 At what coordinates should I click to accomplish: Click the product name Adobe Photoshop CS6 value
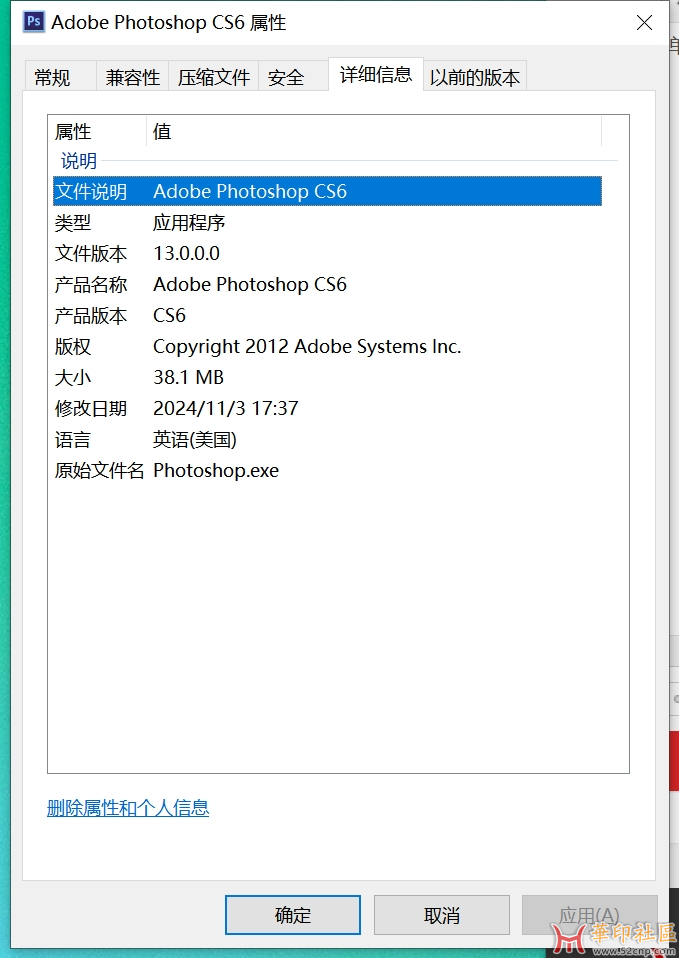pyautogui.click(x=250, y=284)
